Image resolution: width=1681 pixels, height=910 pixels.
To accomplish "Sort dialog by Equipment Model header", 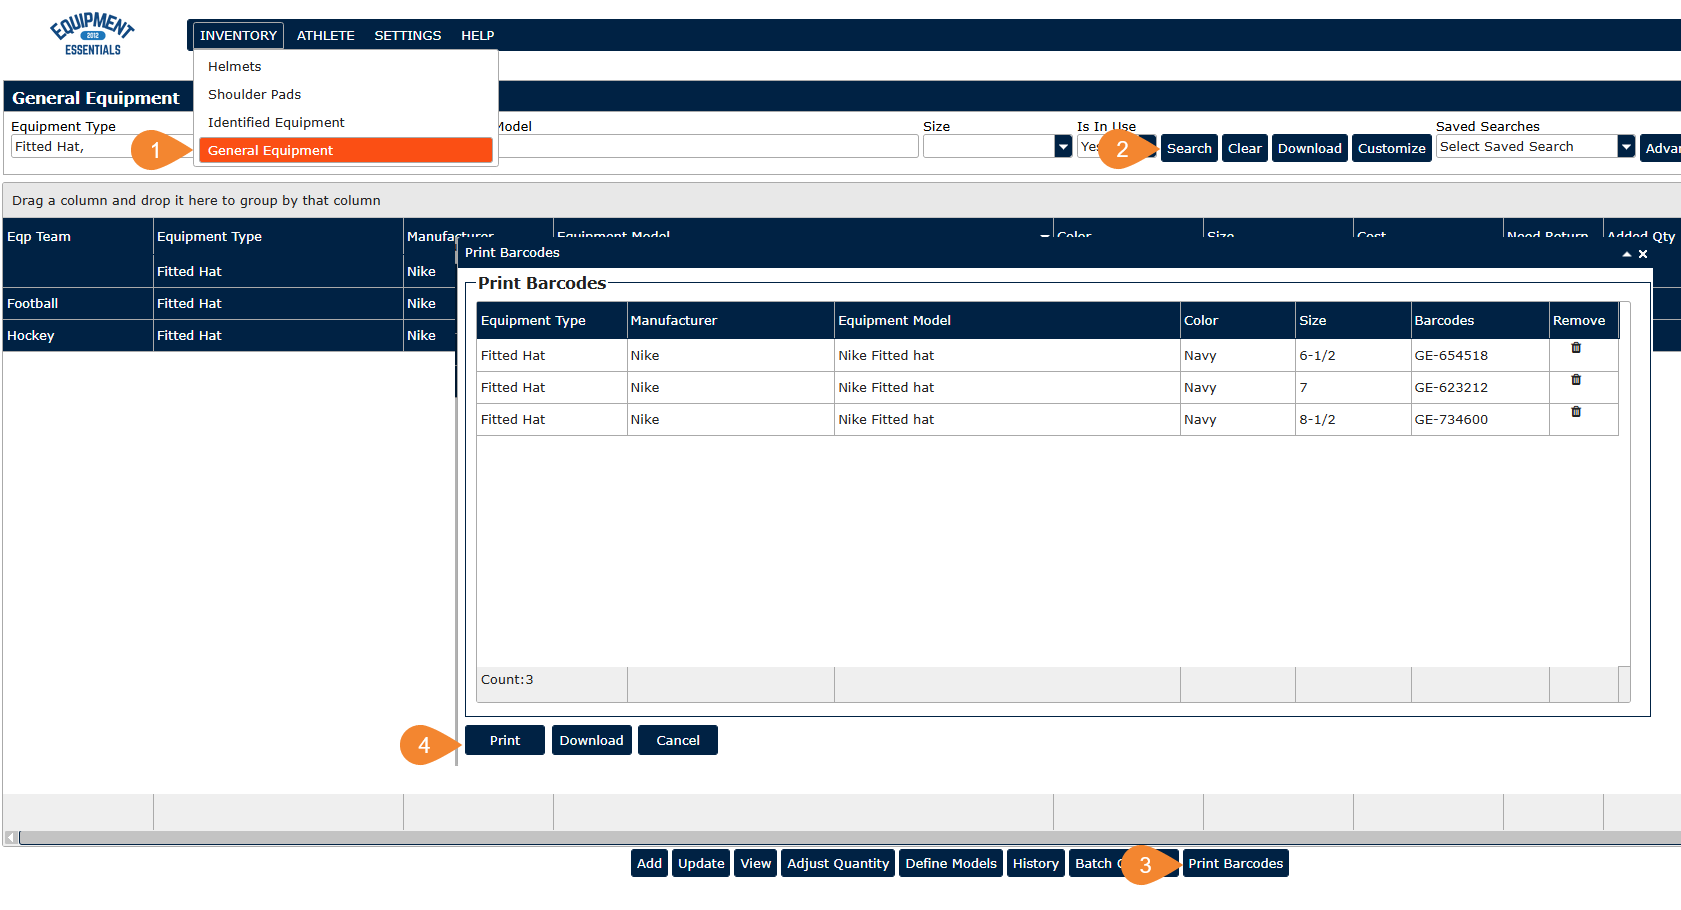I will [1007, 321].
